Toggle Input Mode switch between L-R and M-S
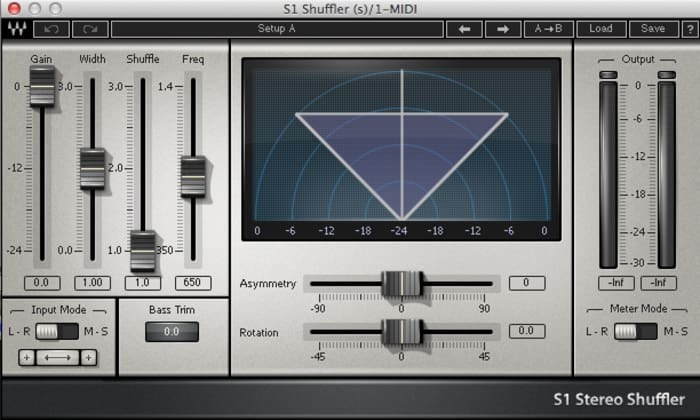The height and width of the screenshot is (420, 700). (57, 332)
